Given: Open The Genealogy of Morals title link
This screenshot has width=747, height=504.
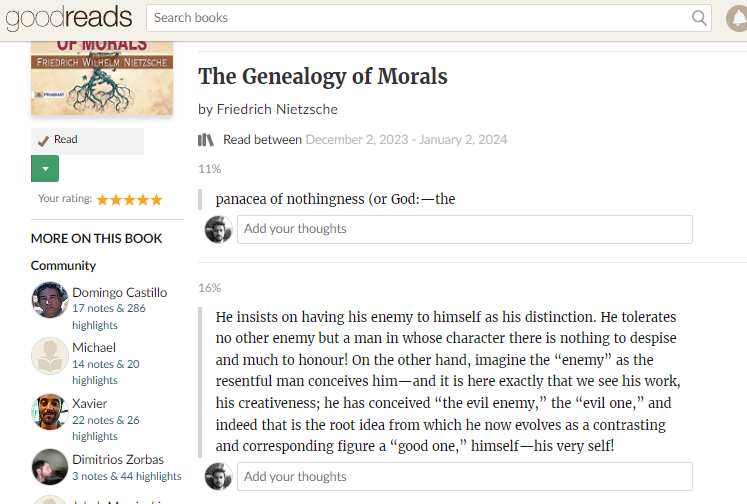Looking at the screenshot, I should (x=322, y=77).
